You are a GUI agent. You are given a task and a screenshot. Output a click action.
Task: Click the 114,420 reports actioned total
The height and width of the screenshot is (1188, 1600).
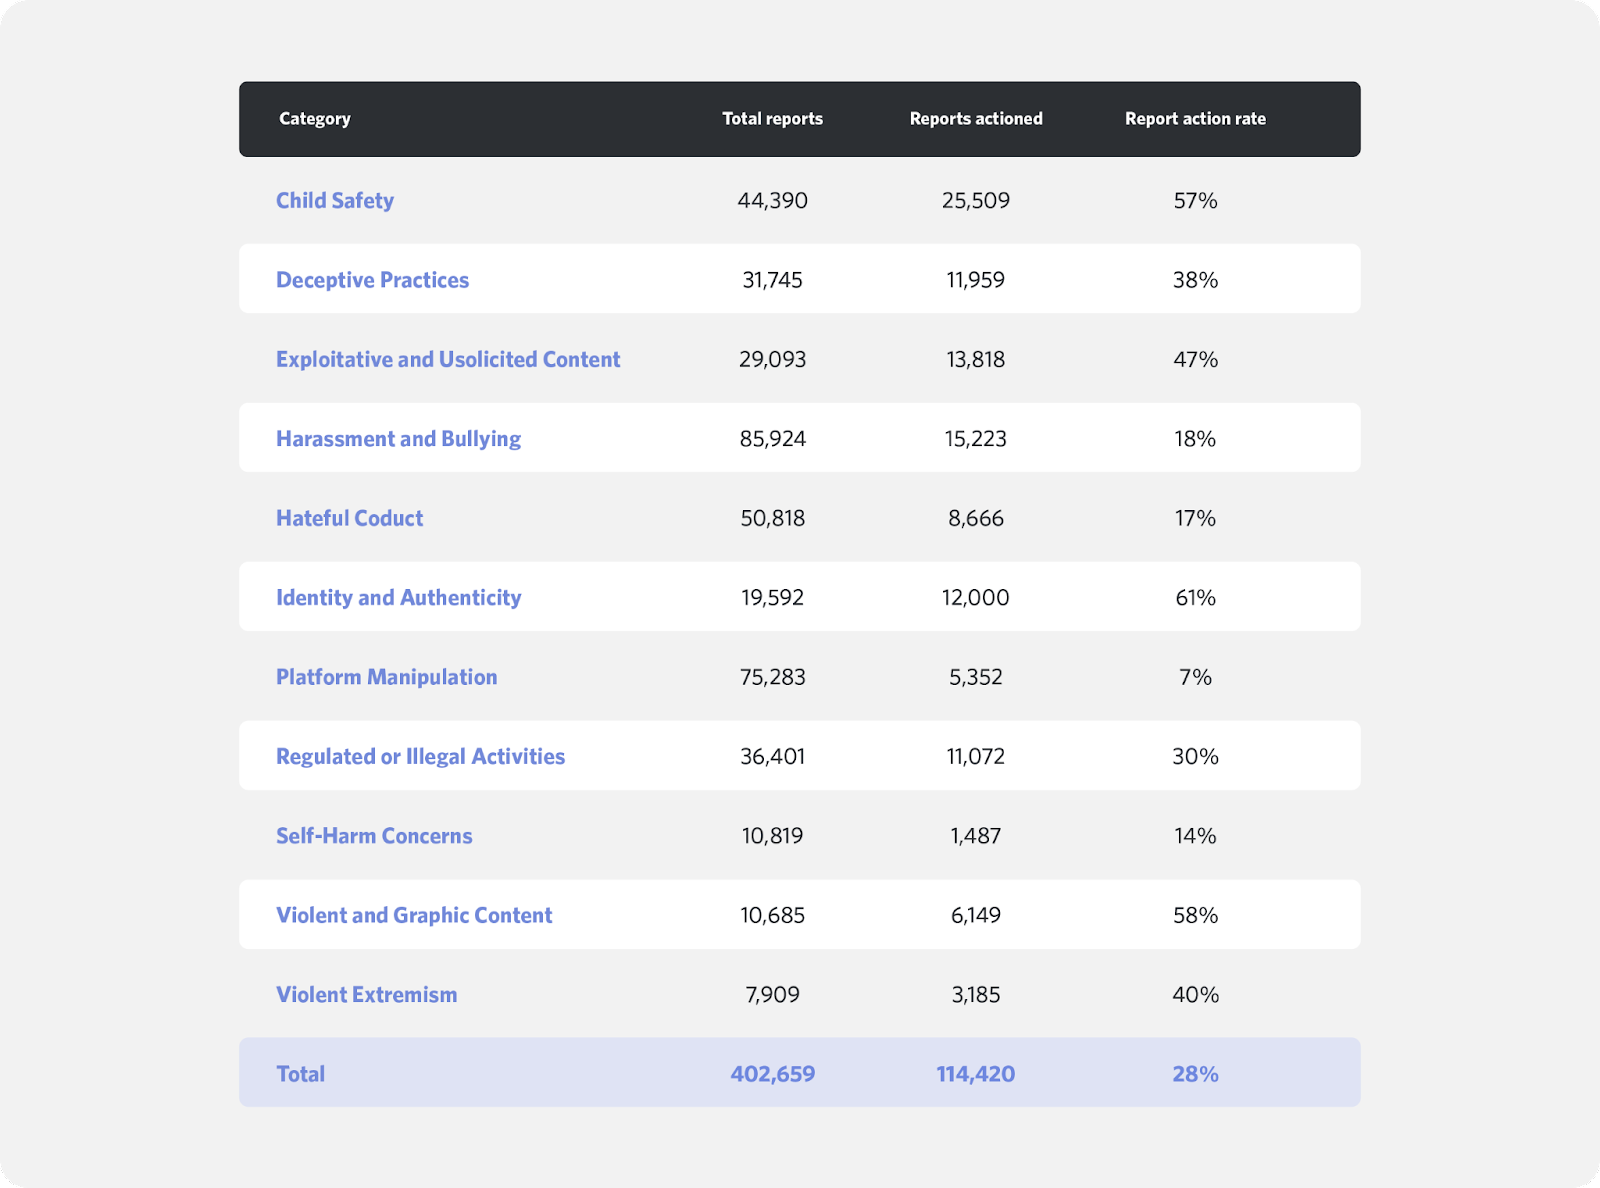[x=975, y=1074]
